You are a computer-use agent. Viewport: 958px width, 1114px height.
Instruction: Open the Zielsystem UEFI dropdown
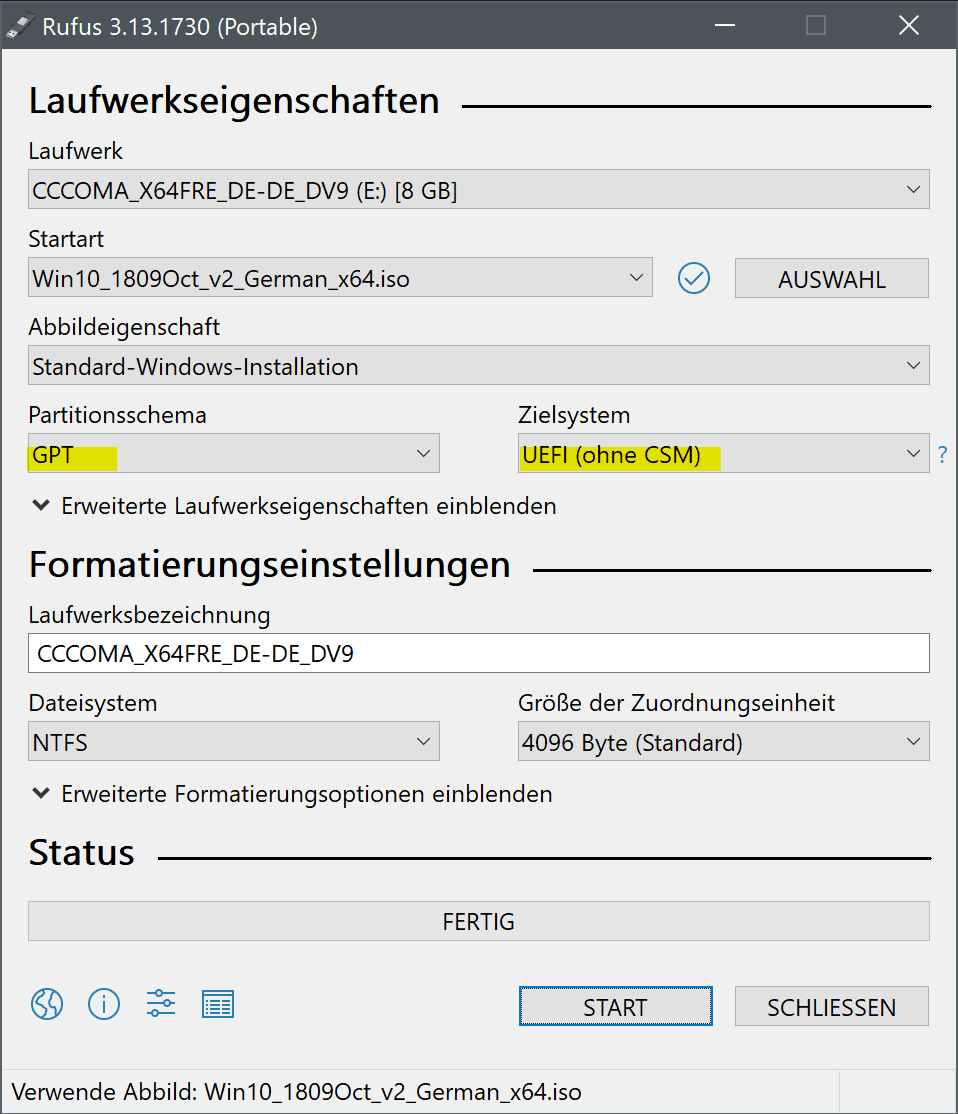coord(723,453)
